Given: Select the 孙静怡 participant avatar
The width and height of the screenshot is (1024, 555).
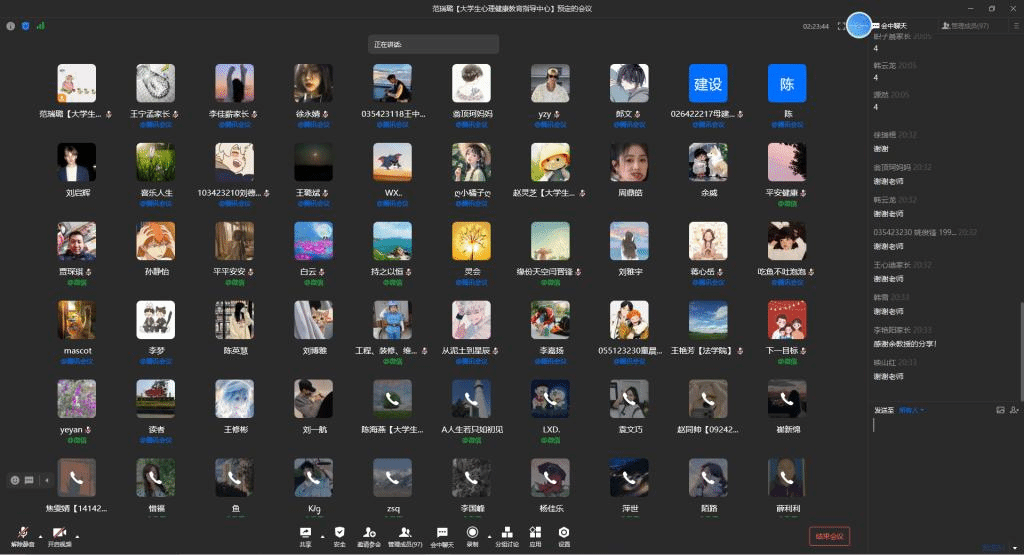Looking at the screenshot, I should [x=155, y=241].
